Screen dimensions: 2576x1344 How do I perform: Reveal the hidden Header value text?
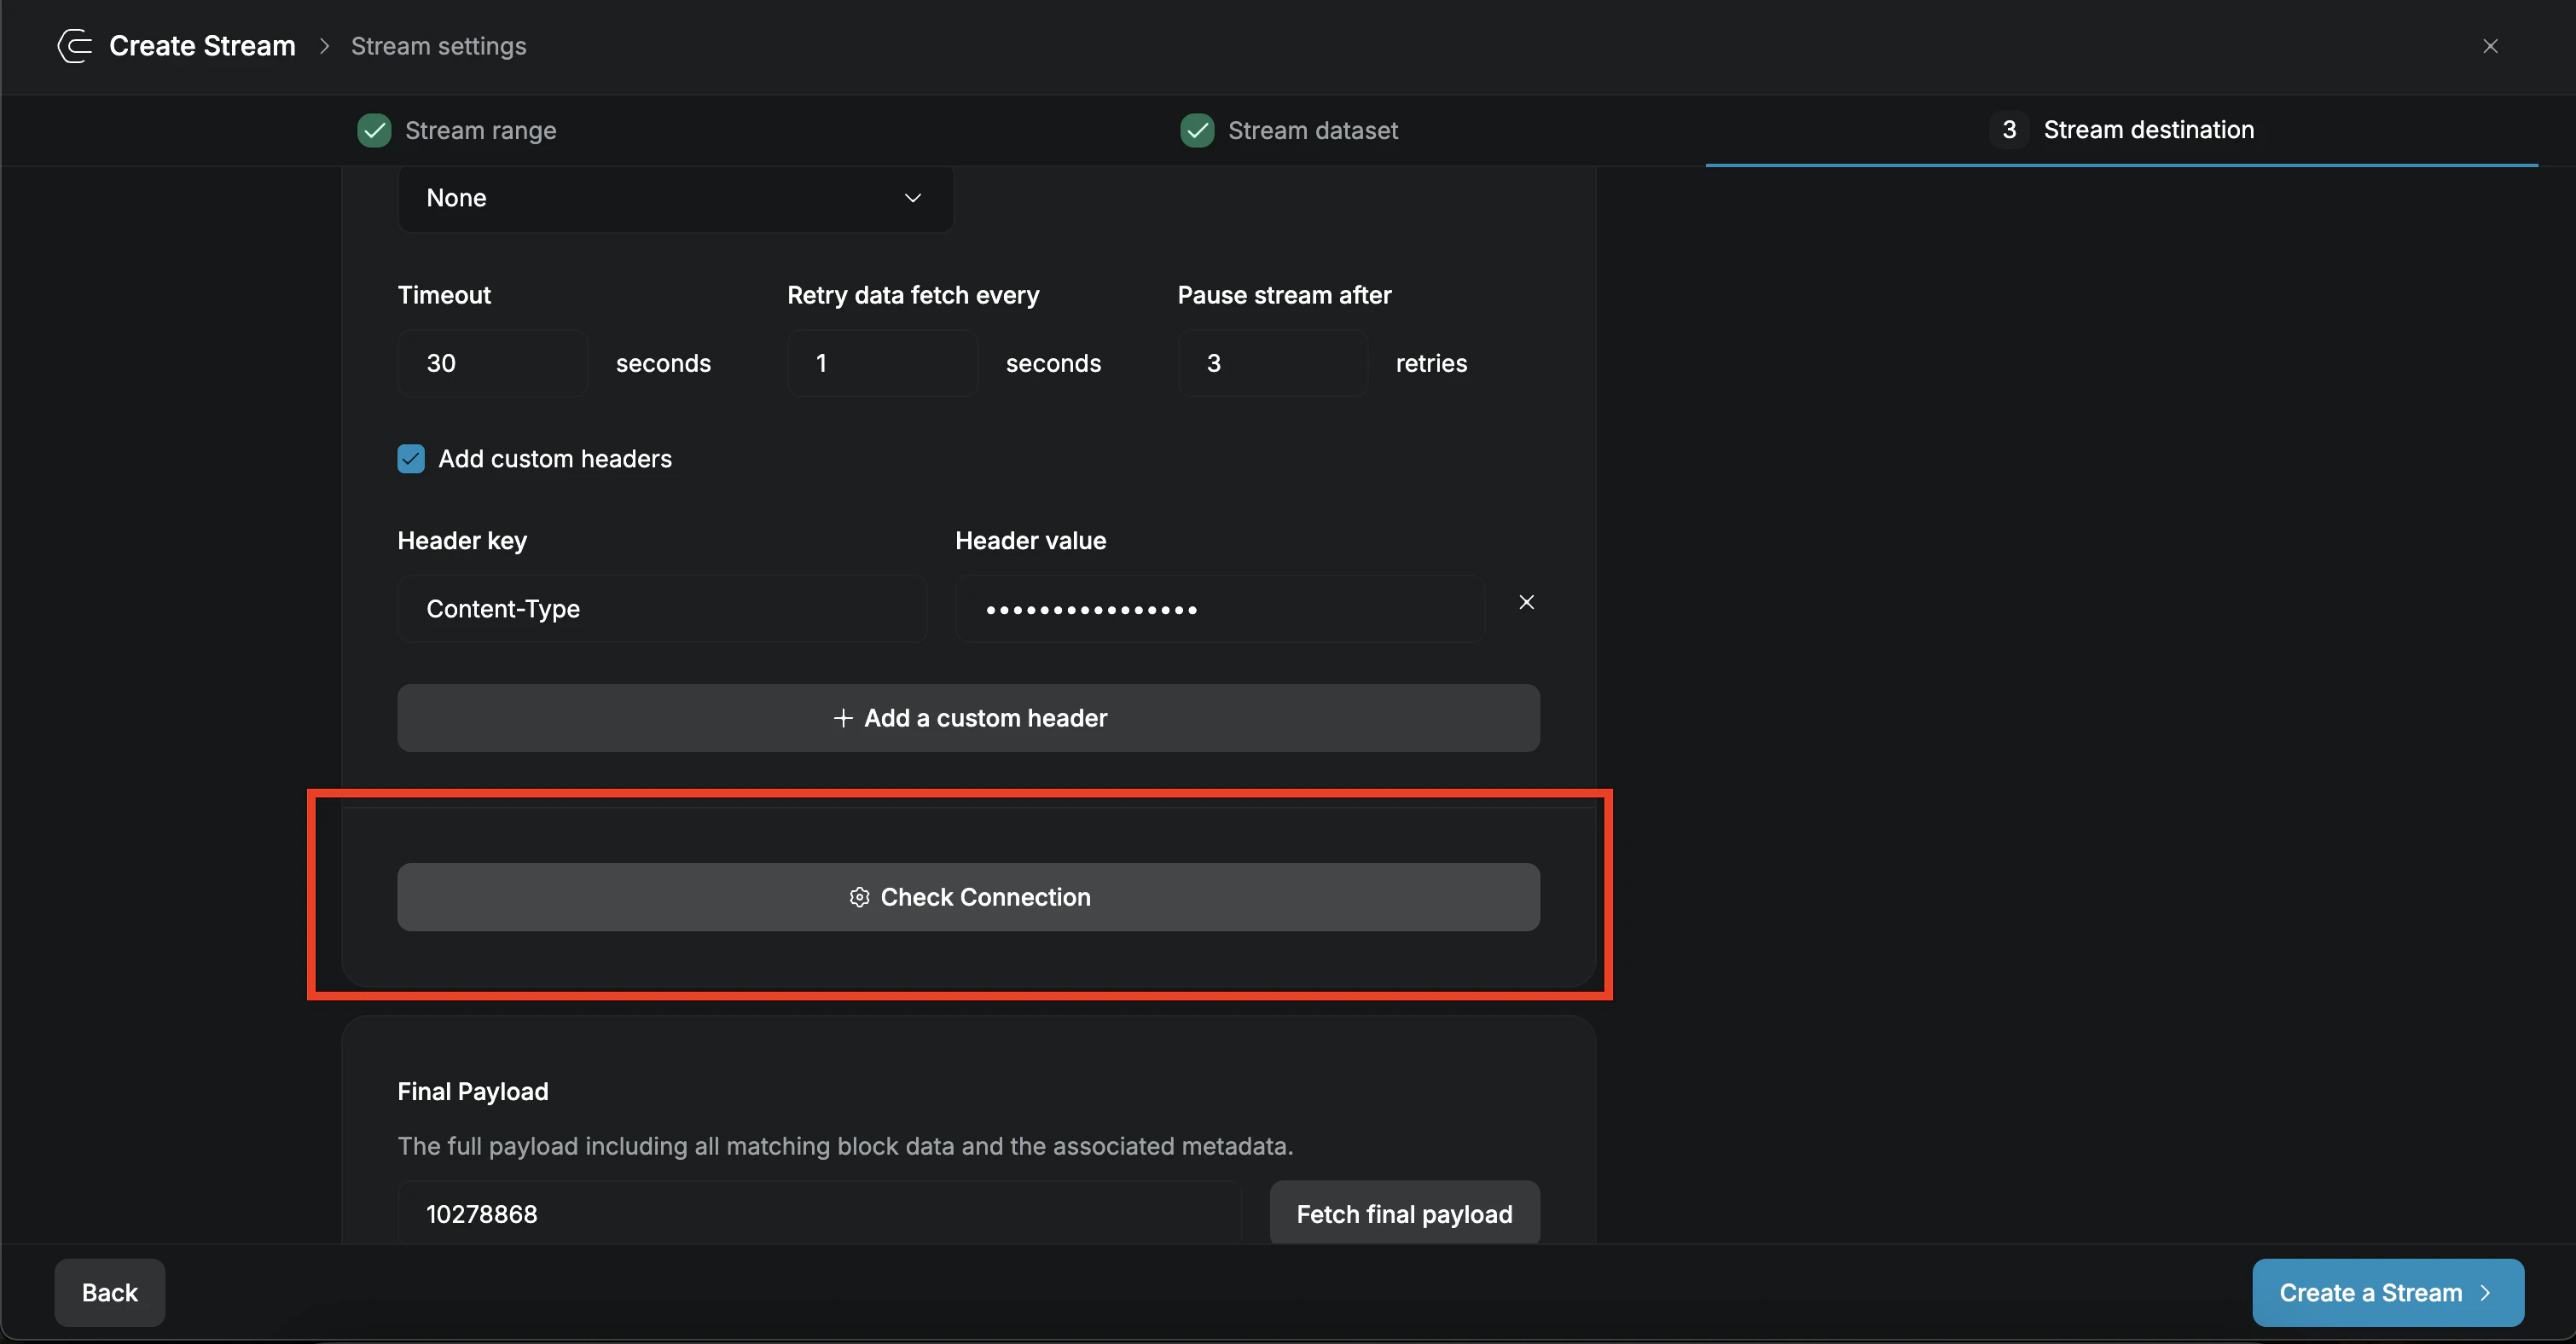coord(1218,609)
